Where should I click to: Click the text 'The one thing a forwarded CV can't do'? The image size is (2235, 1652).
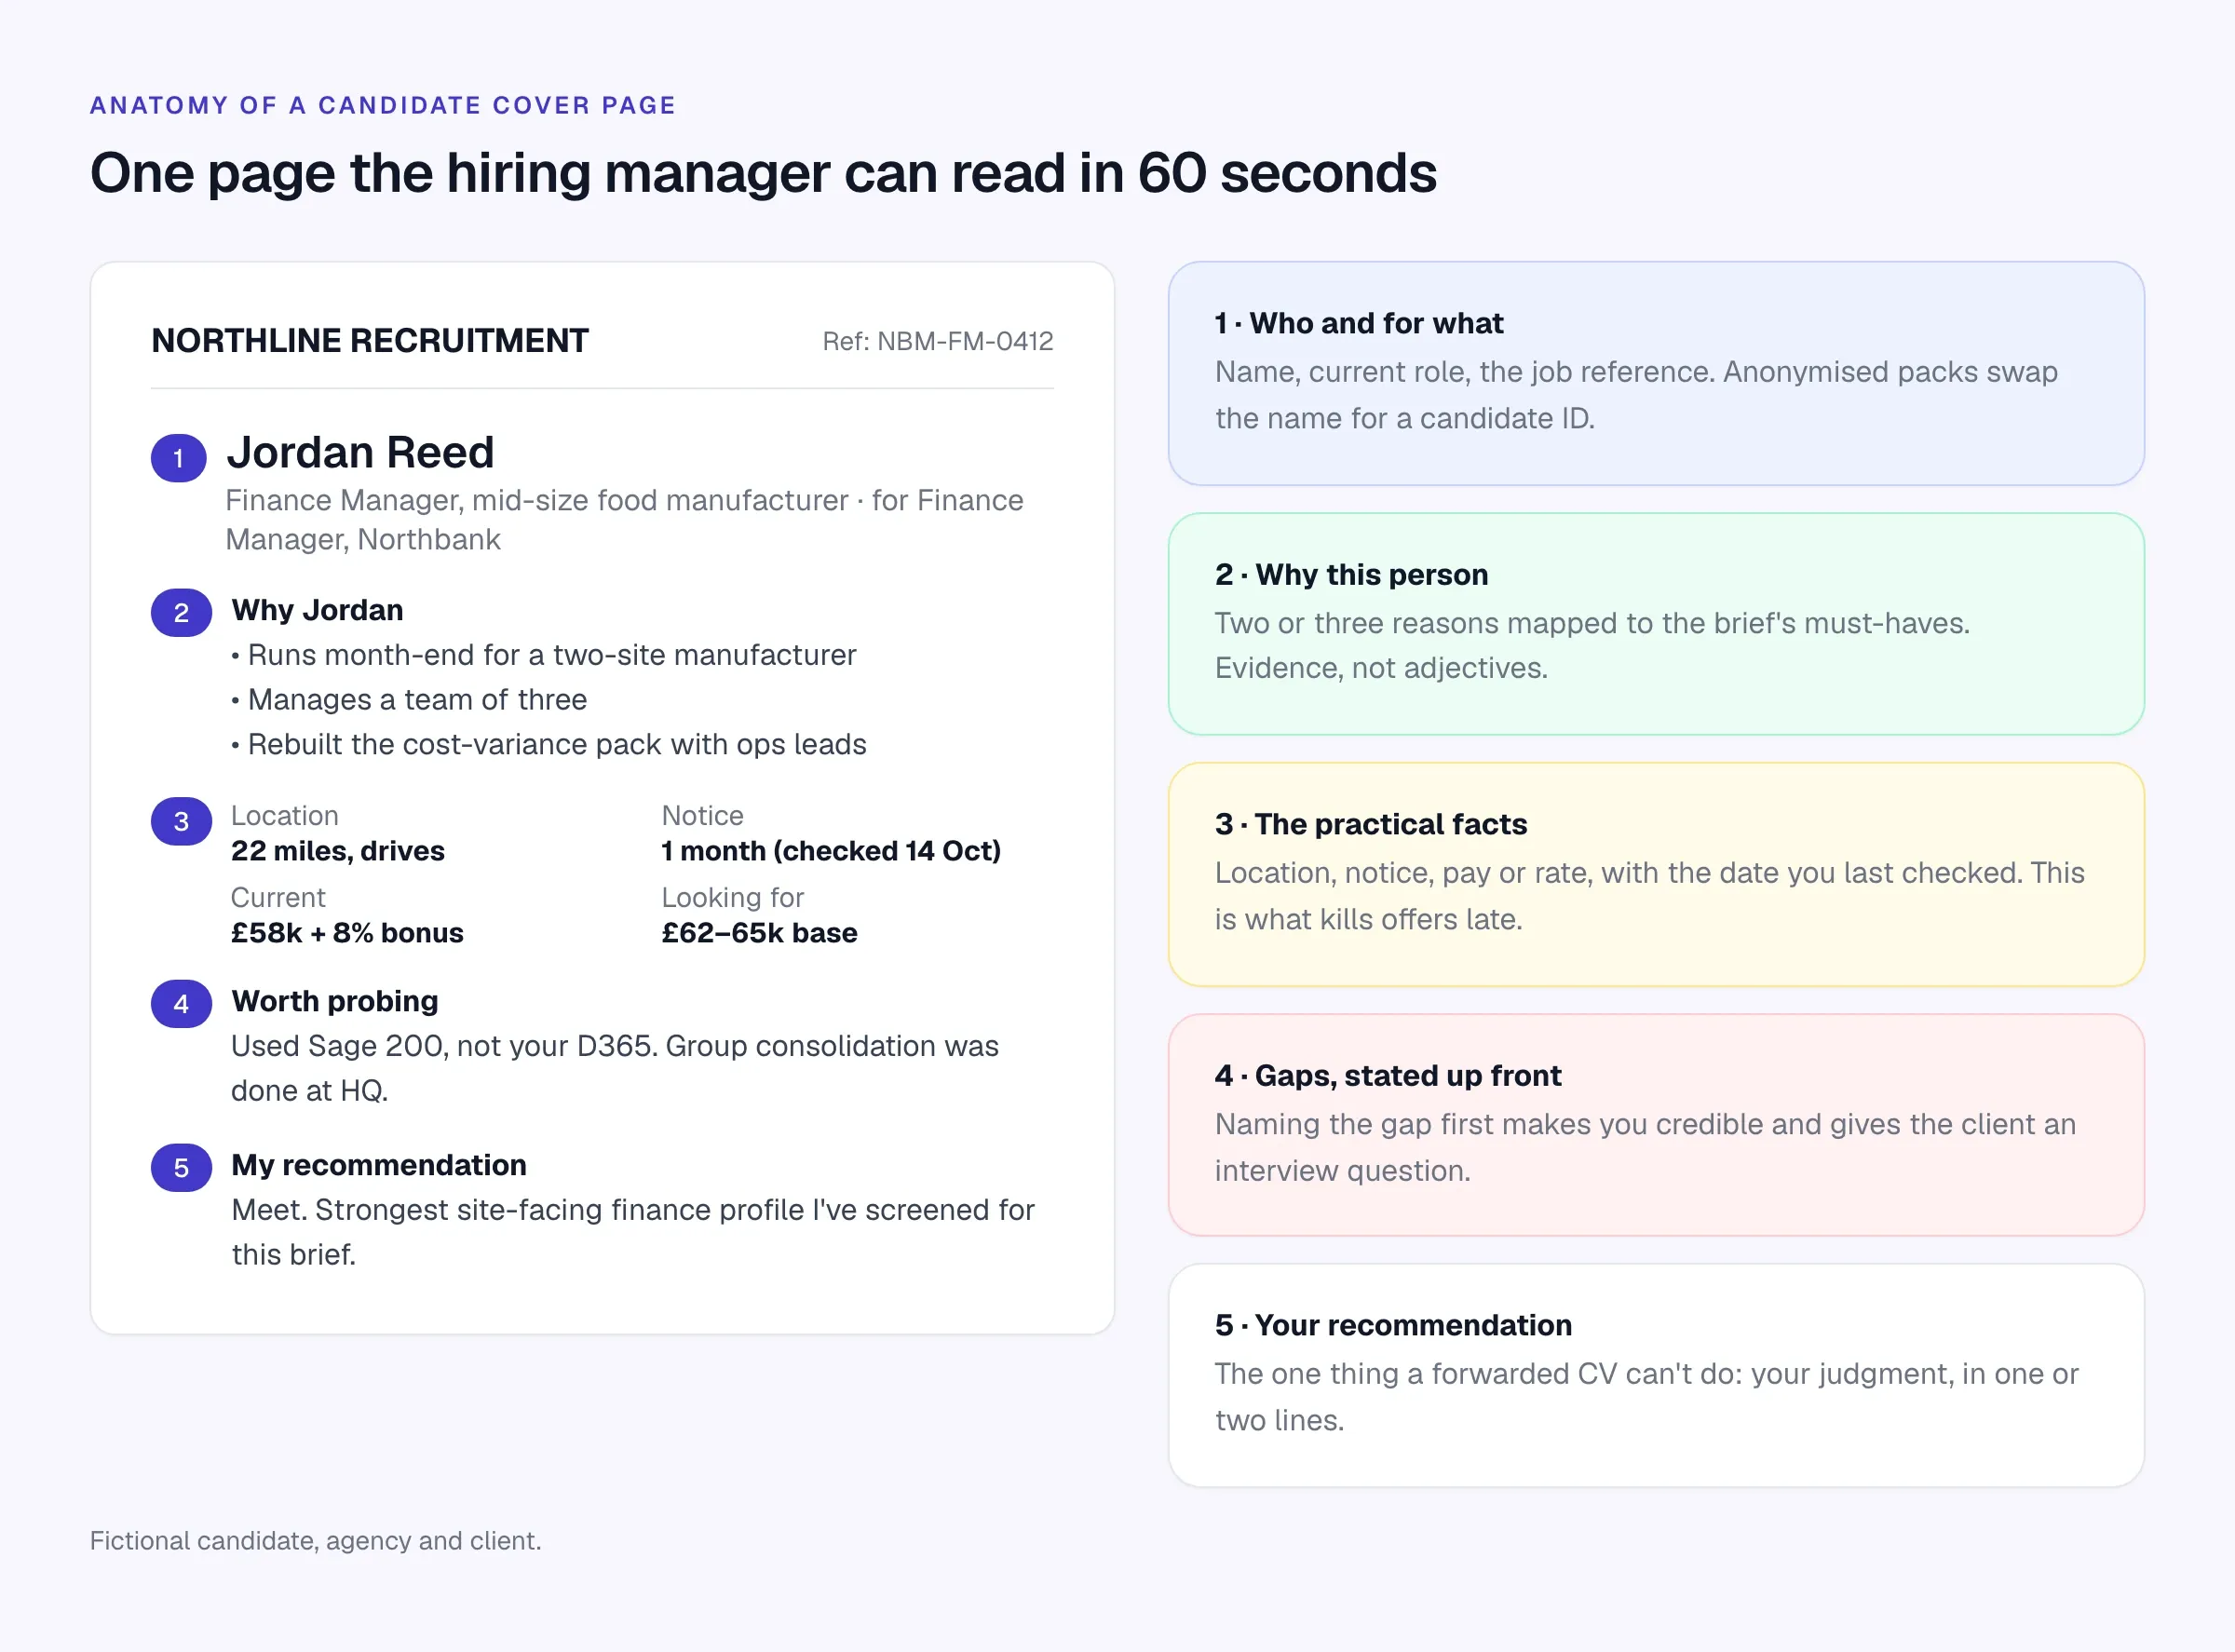[x=1478, y=1374]
